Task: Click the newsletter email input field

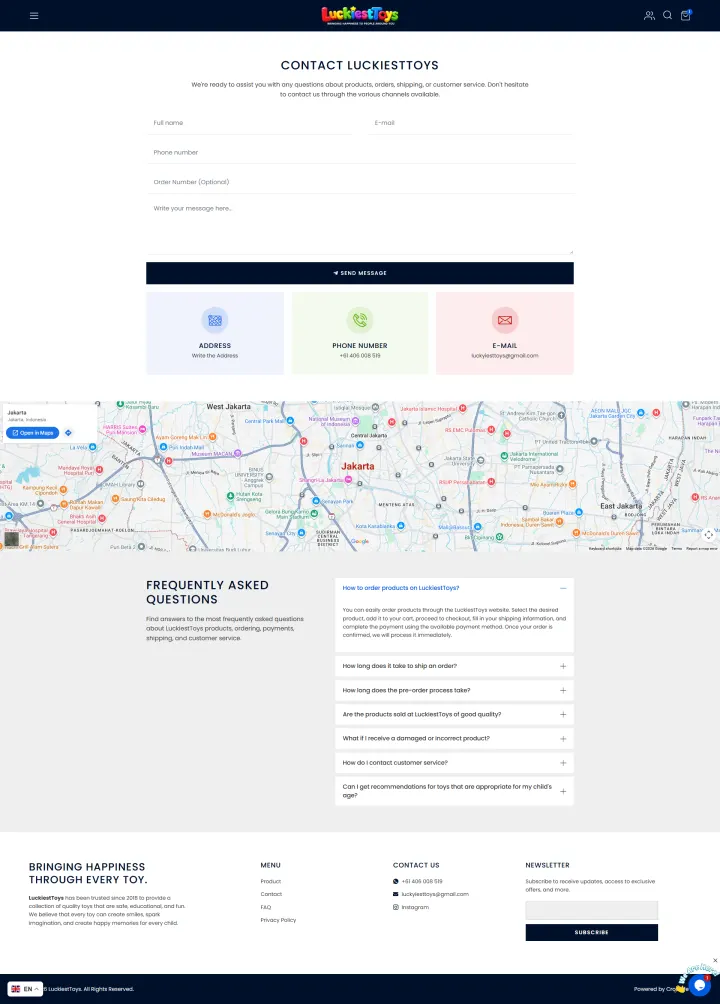Action: (591, 910)
